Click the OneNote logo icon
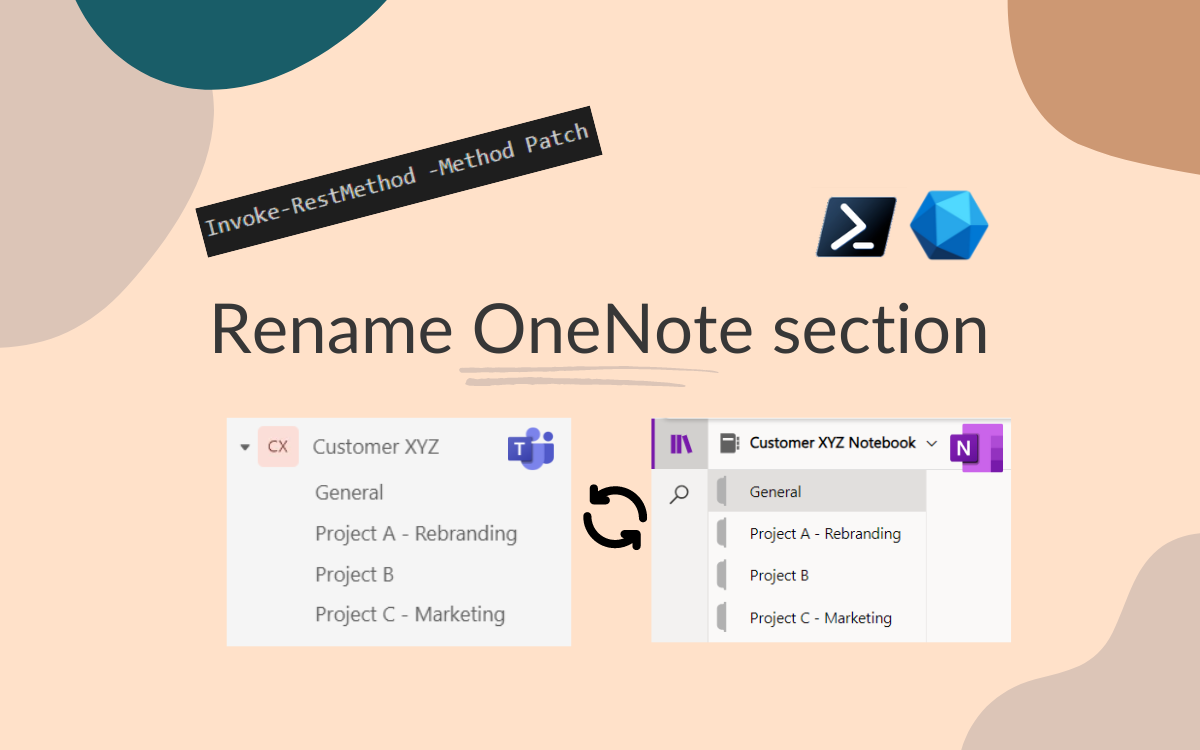 coord(976,447)
